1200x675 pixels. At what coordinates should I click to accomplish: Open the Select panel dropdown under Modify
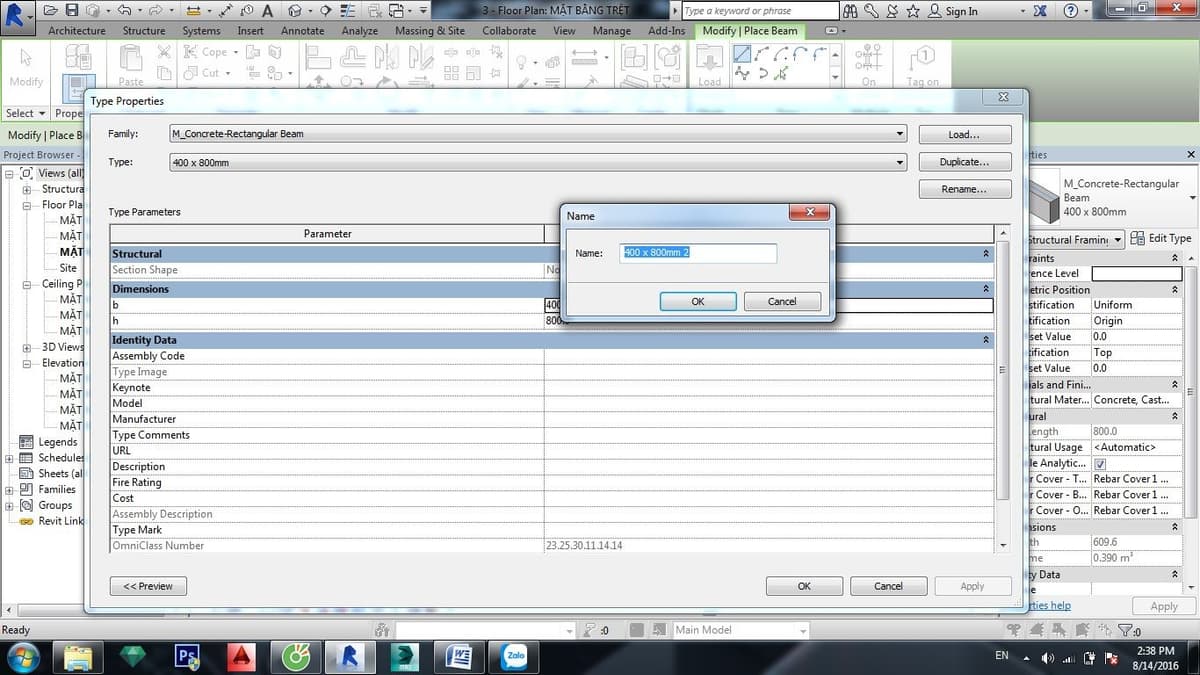point(26,113)
